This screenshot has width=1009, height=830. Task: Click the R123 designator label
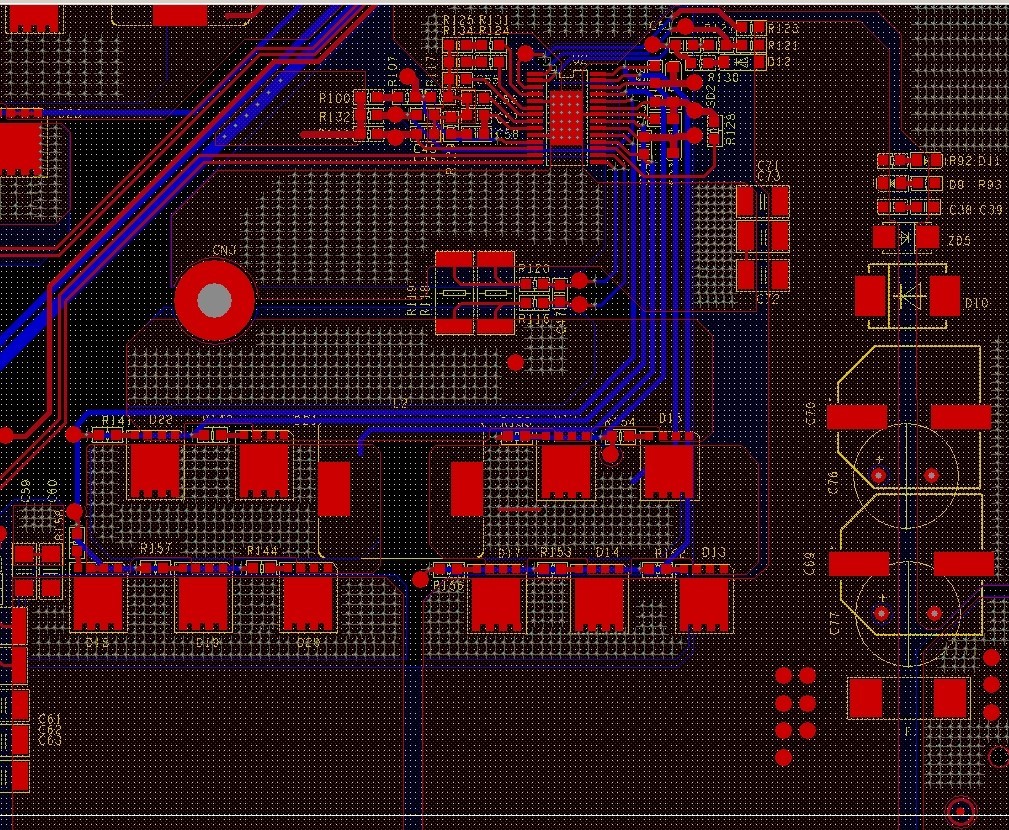point(783,29)
